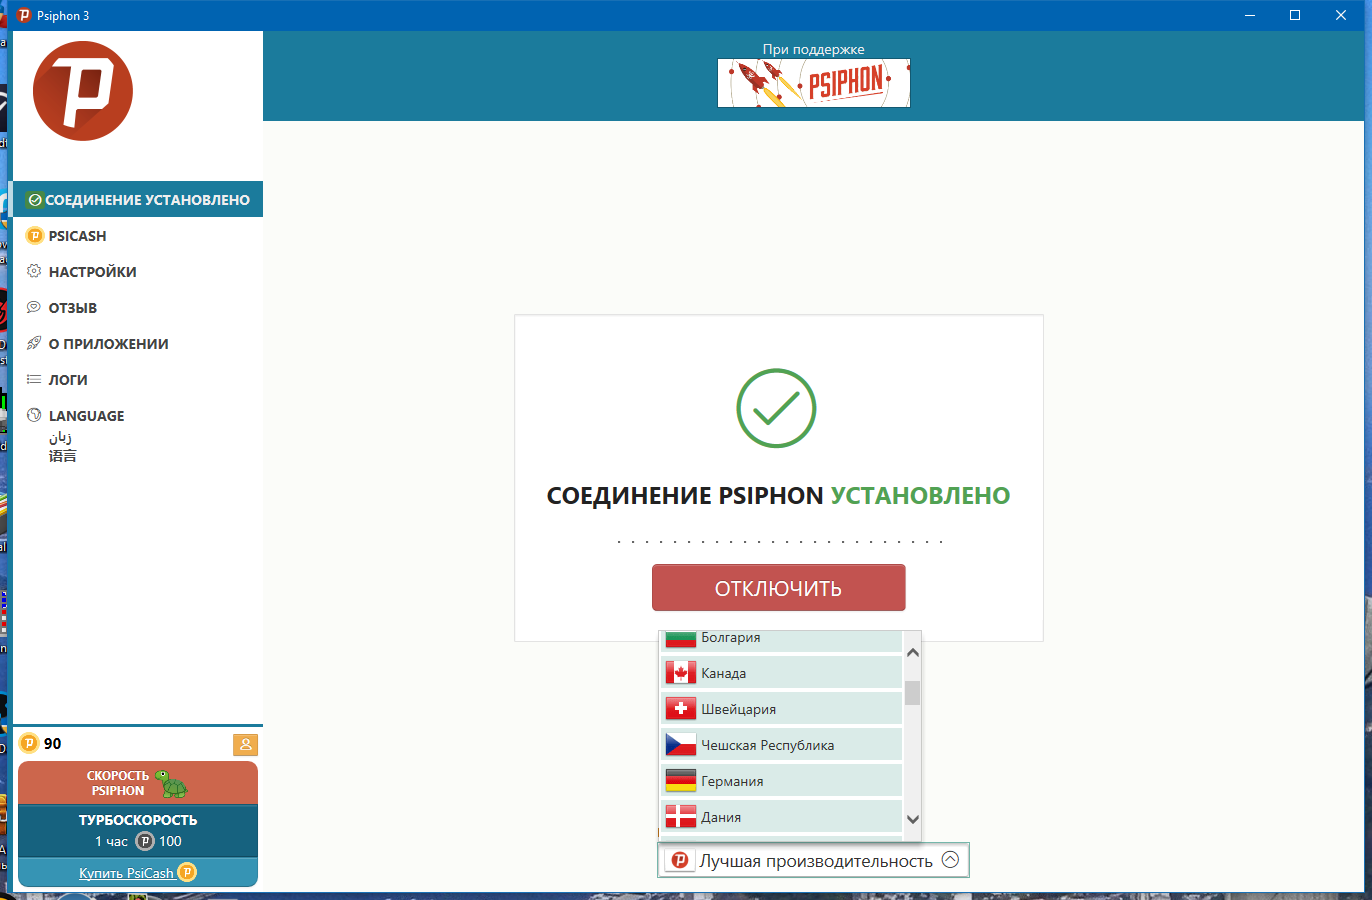1372x900 pixels.
Task: Click the rocket icon next to О ПРИЛОЖЕНИИ
Action: pos(34,343)
